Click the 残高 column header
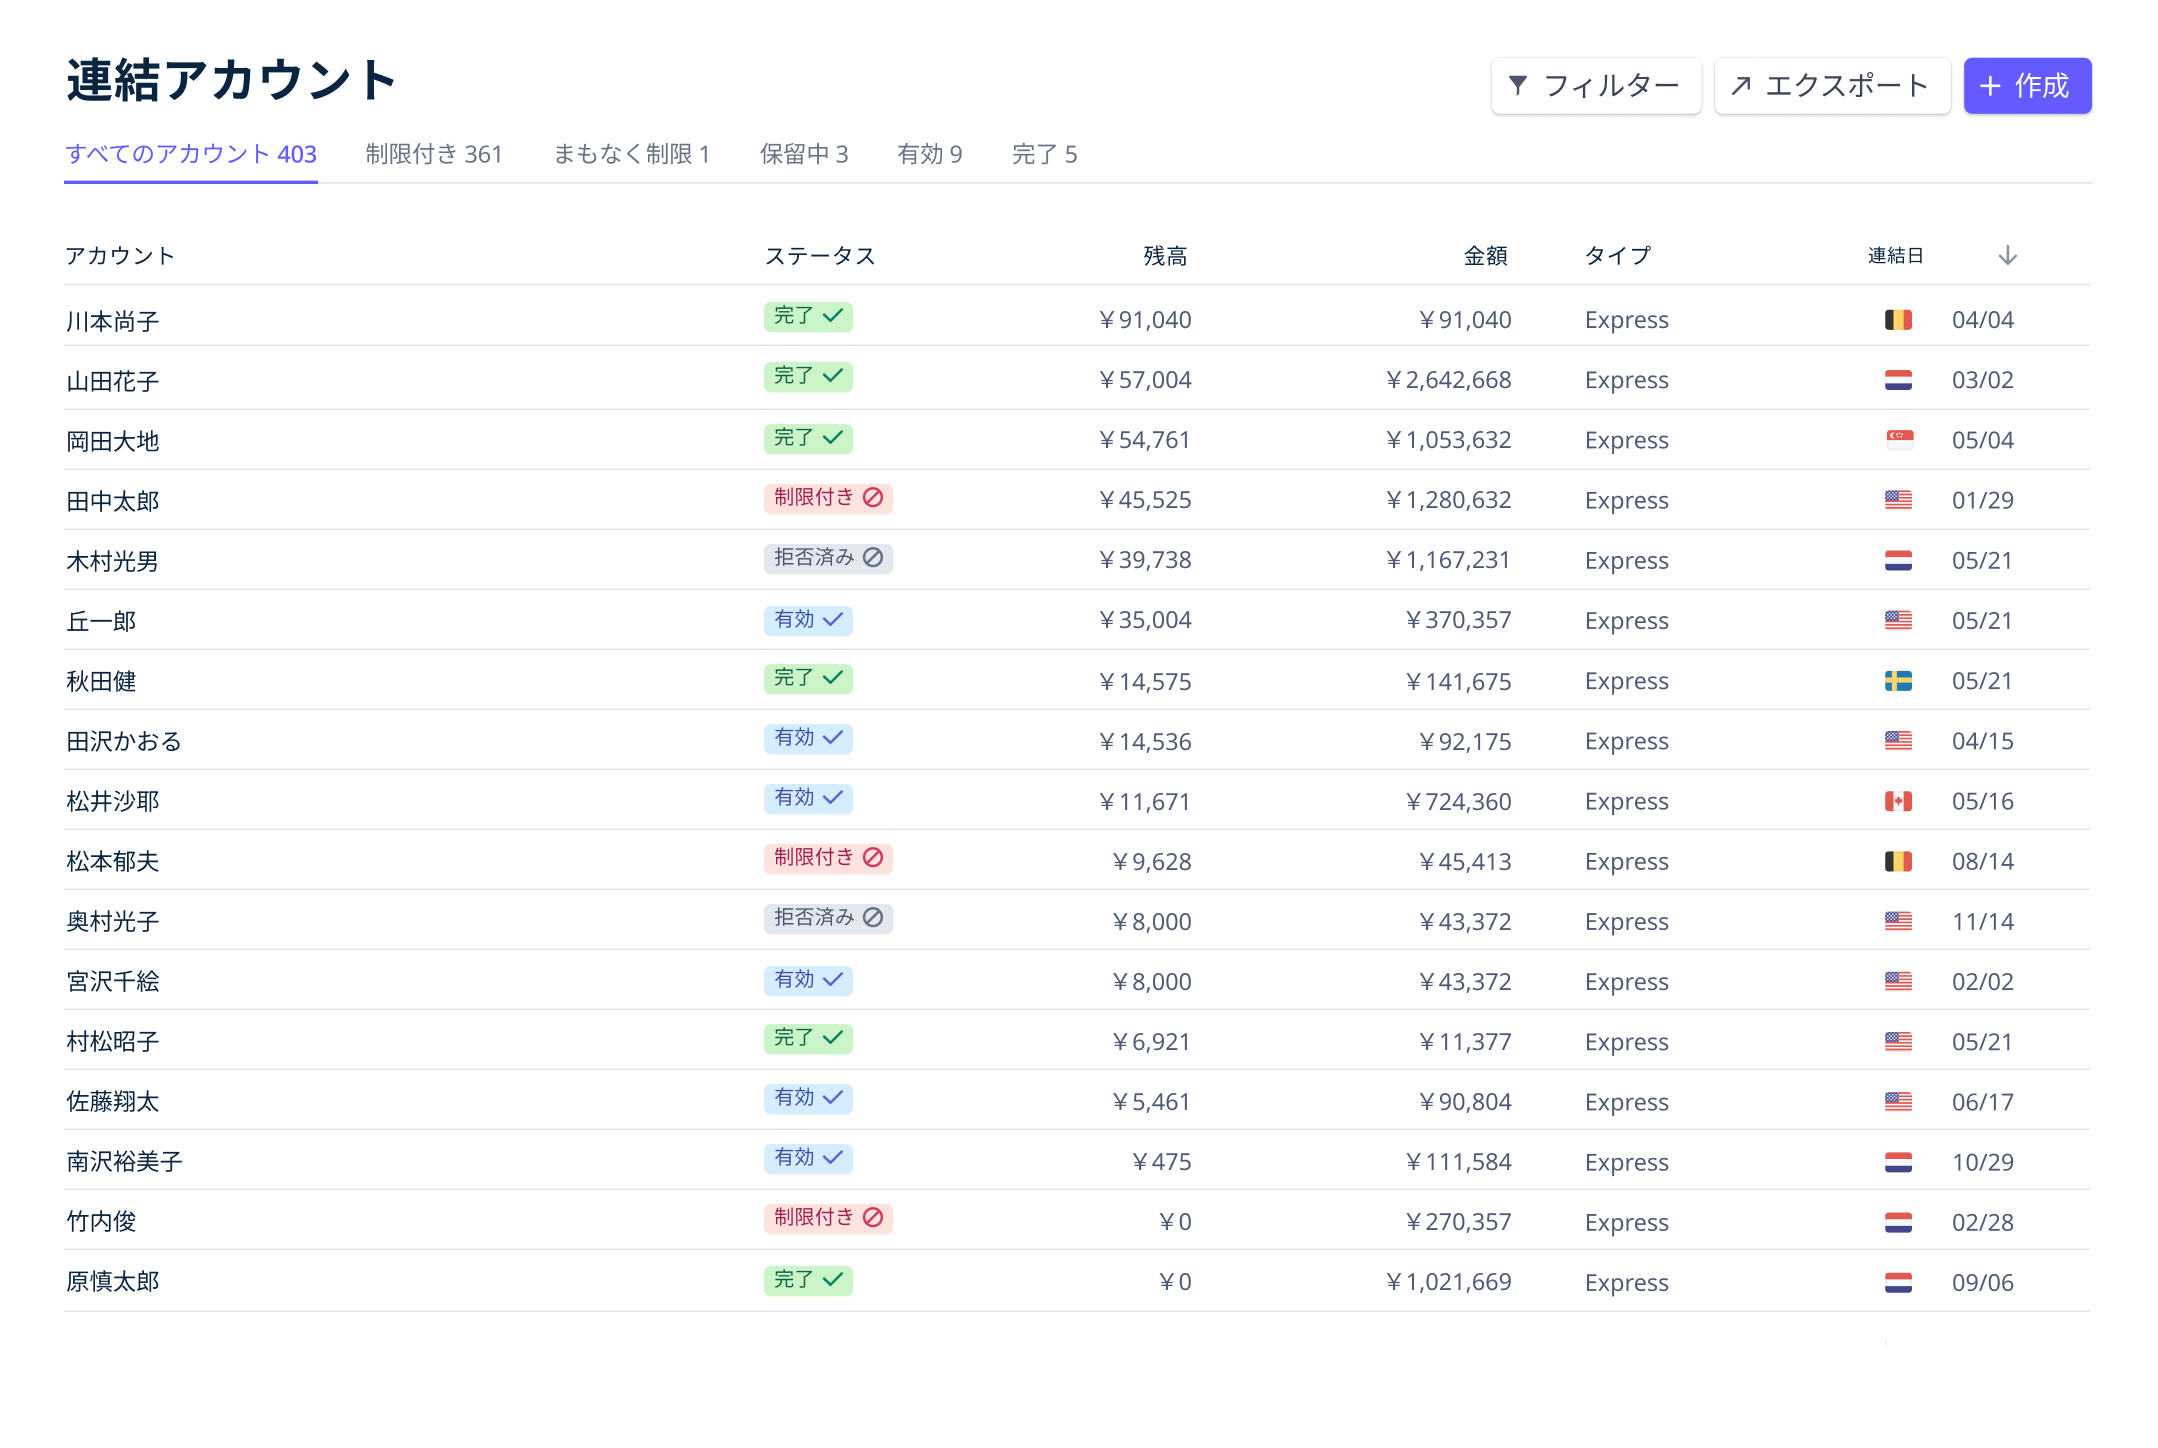Viewport: 2158px width, 1448px height. pos(1165,256)
